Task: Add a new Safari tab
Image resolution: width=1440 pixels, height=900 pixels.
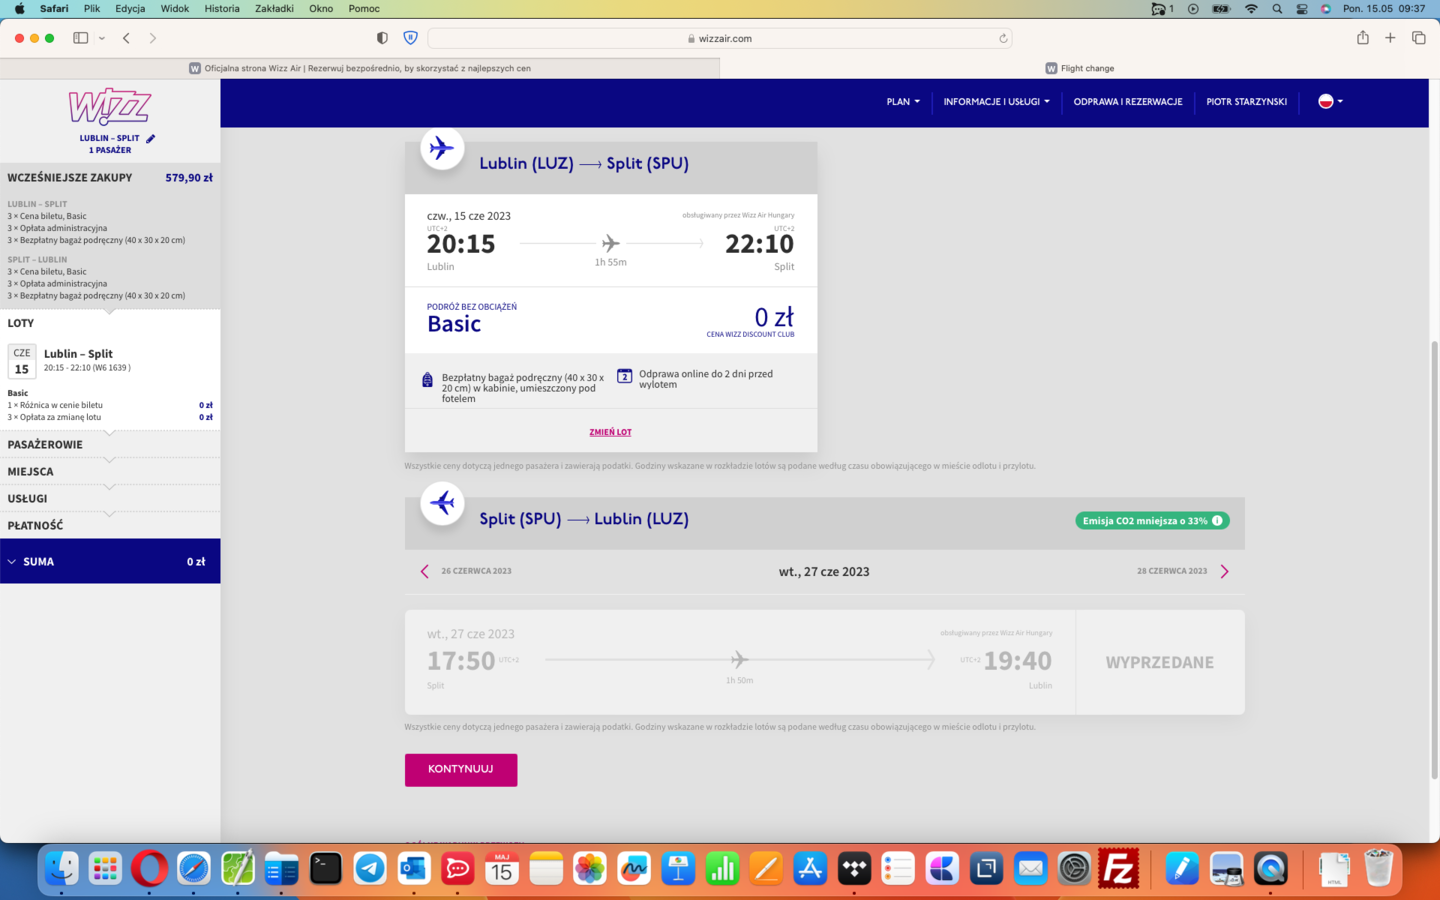Action: [x=1390, y=38]
